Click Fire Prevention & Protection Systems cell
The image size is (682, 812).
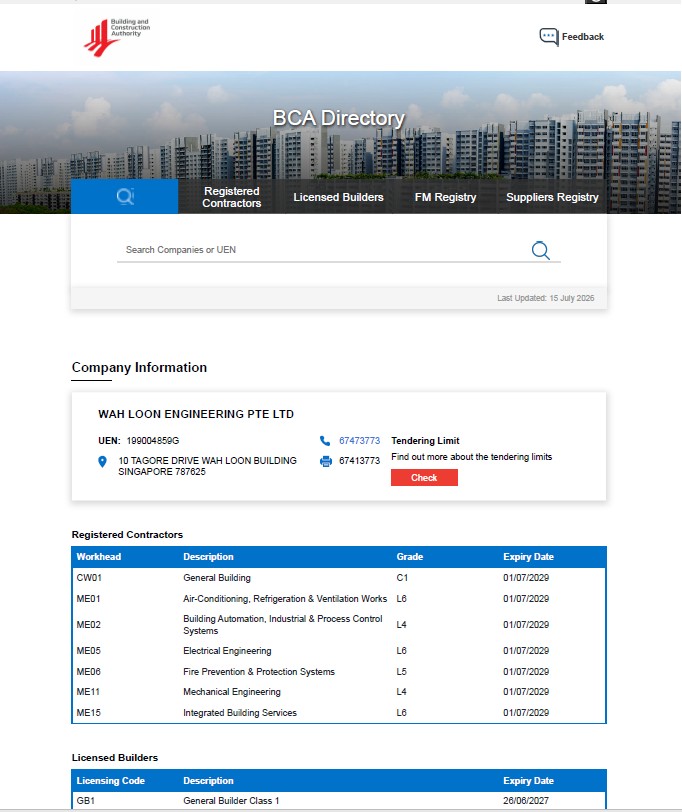(x=259, y=672)
